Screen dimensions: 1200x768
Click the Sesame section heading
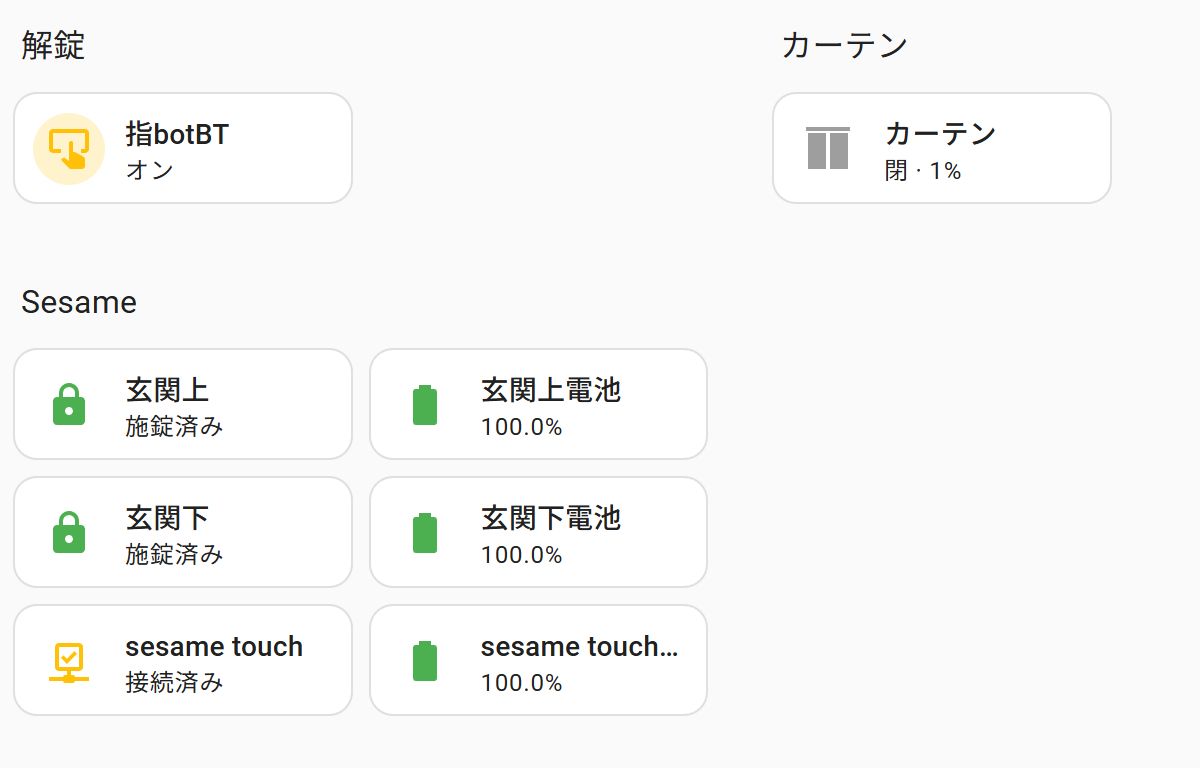79,302
